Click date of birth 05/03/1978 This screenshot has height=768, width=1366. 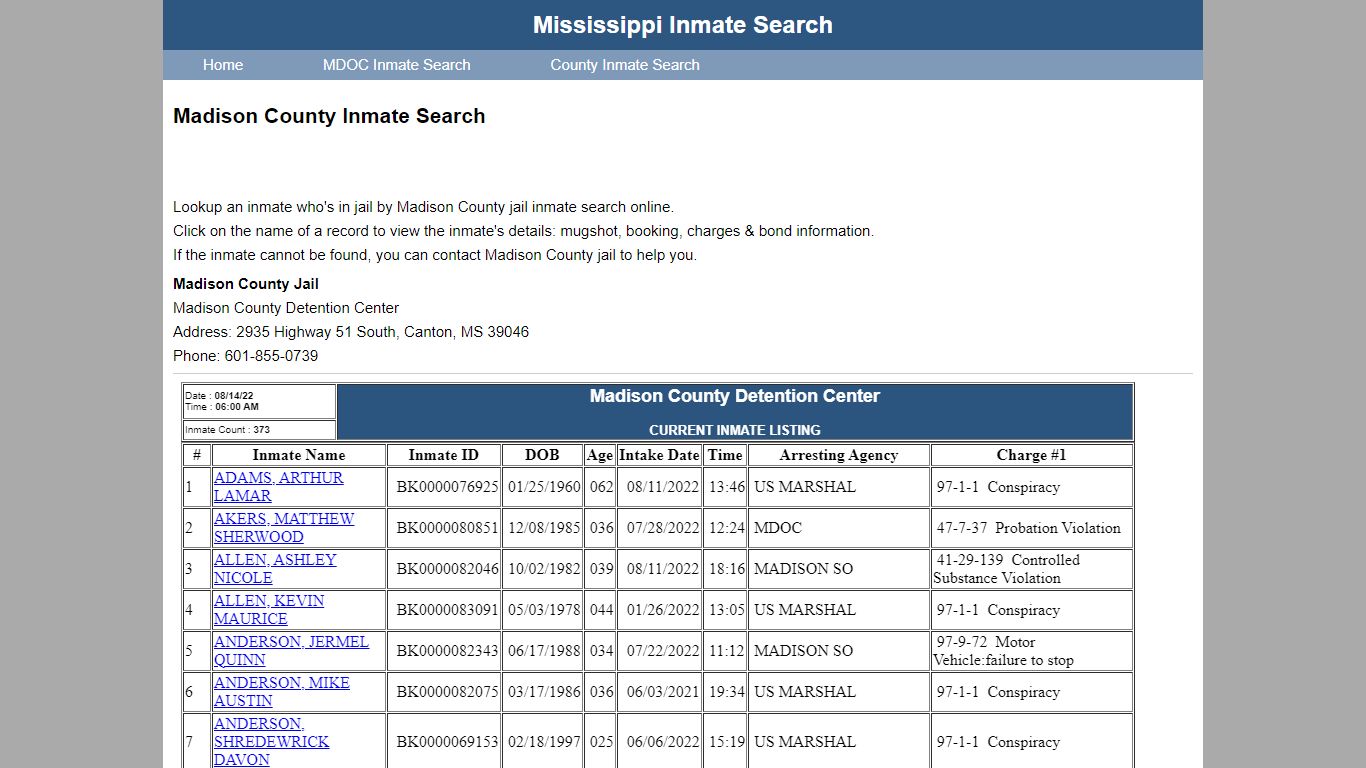pos(544,610)
